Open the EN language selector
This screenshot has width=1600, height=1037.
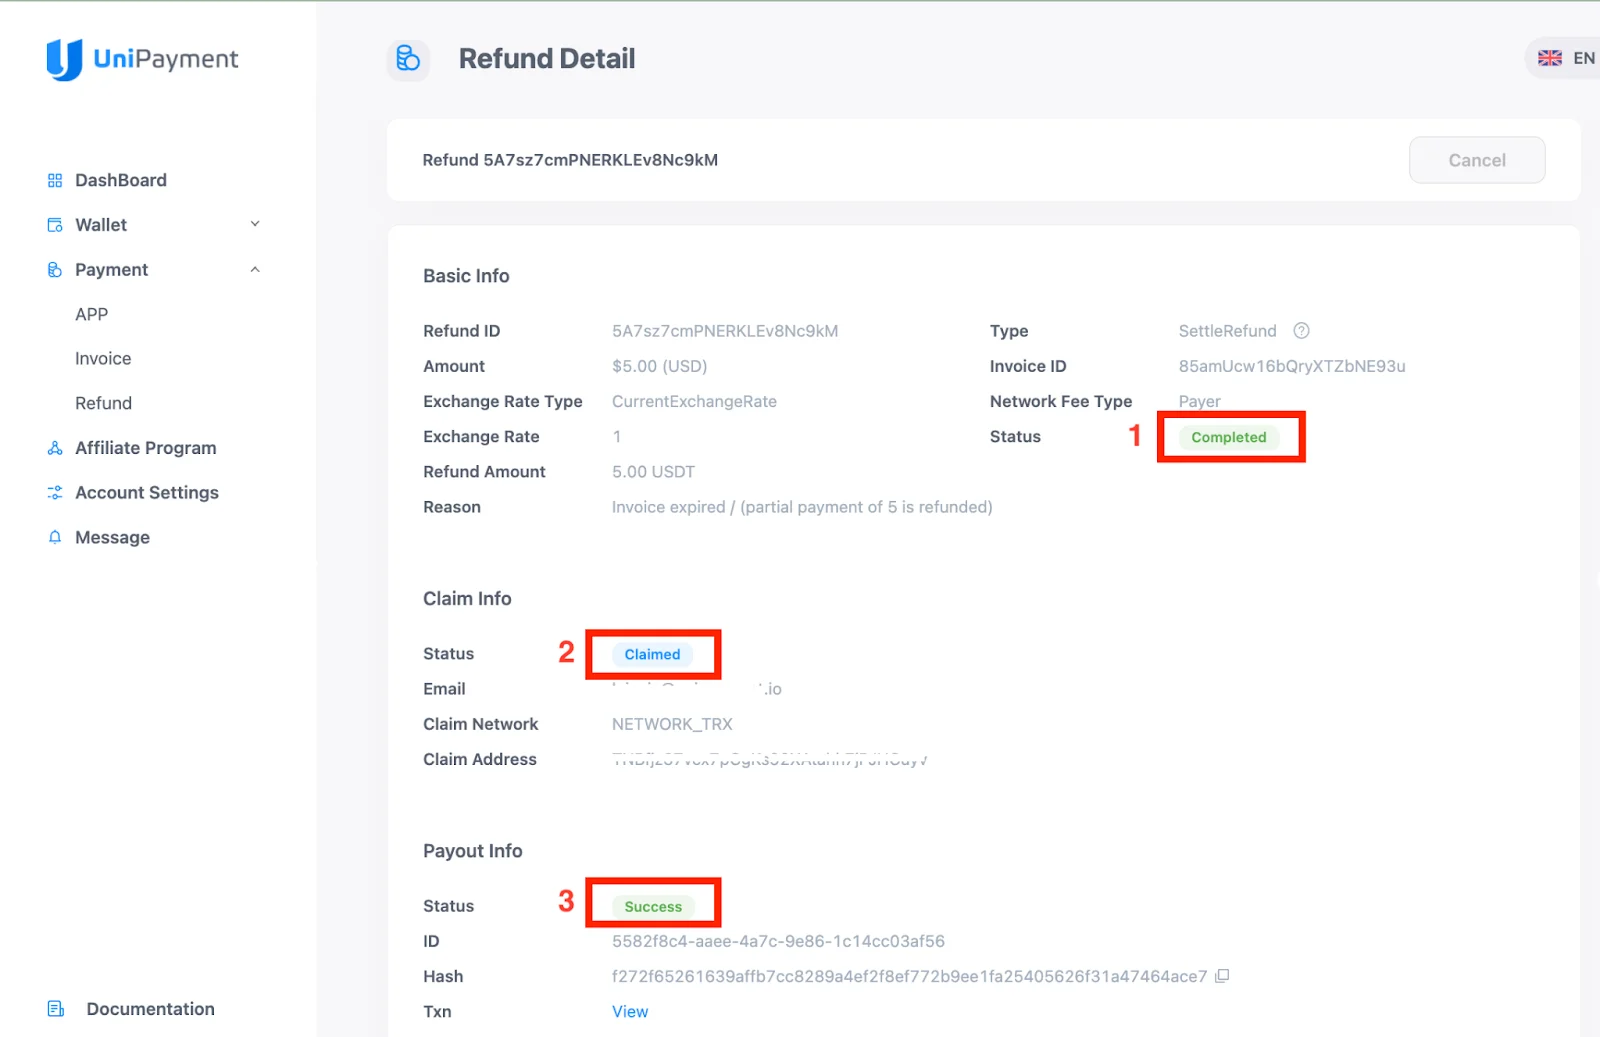pyautogui.click(x=1562, y=58)
